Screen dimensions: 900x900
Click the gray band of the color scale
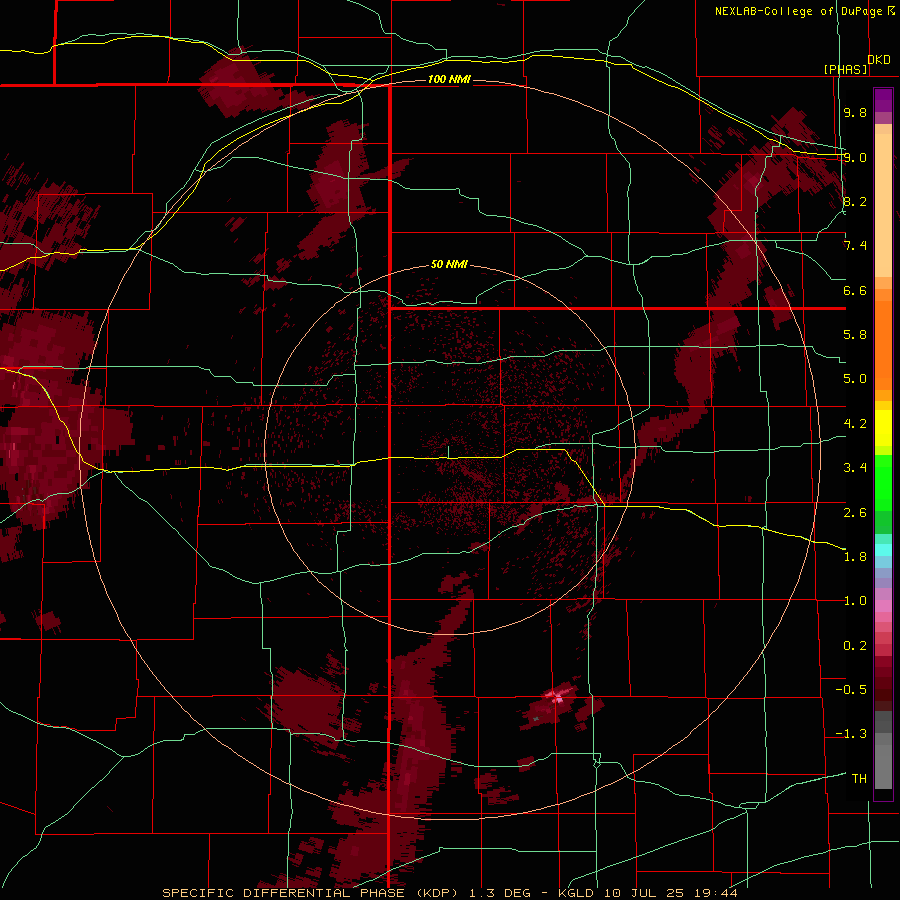(x=883, y=750)
